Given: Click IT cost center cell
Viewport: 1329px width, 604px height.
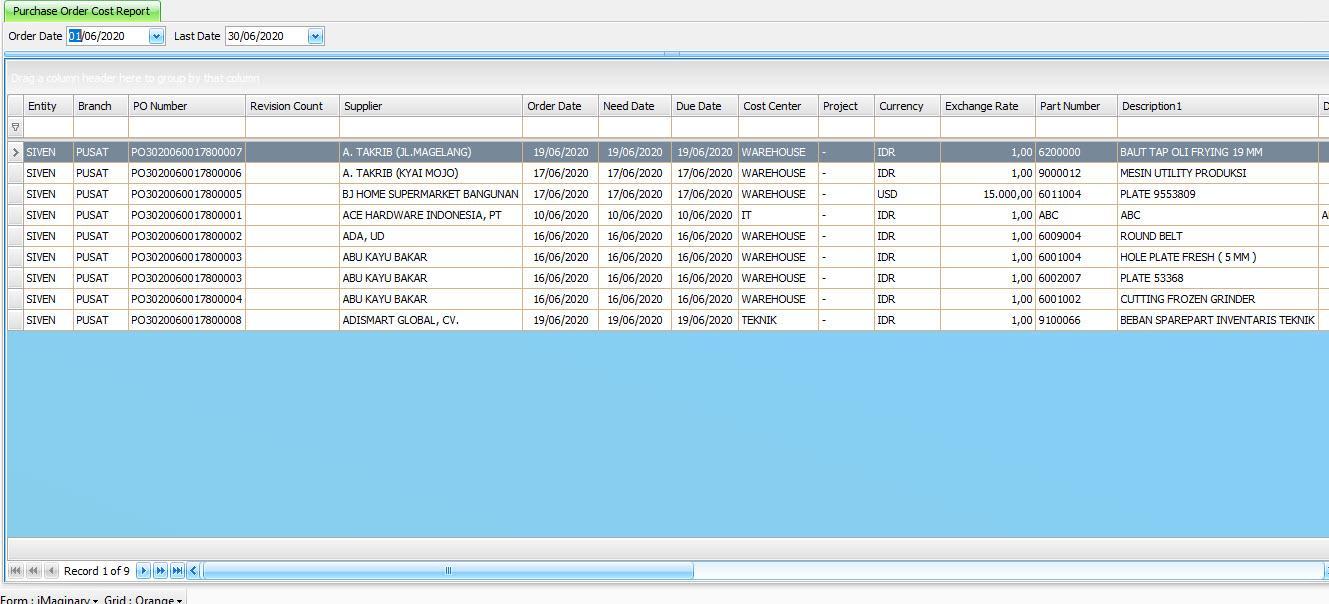Looking at the screenshot, I should (x=778, y=215).
